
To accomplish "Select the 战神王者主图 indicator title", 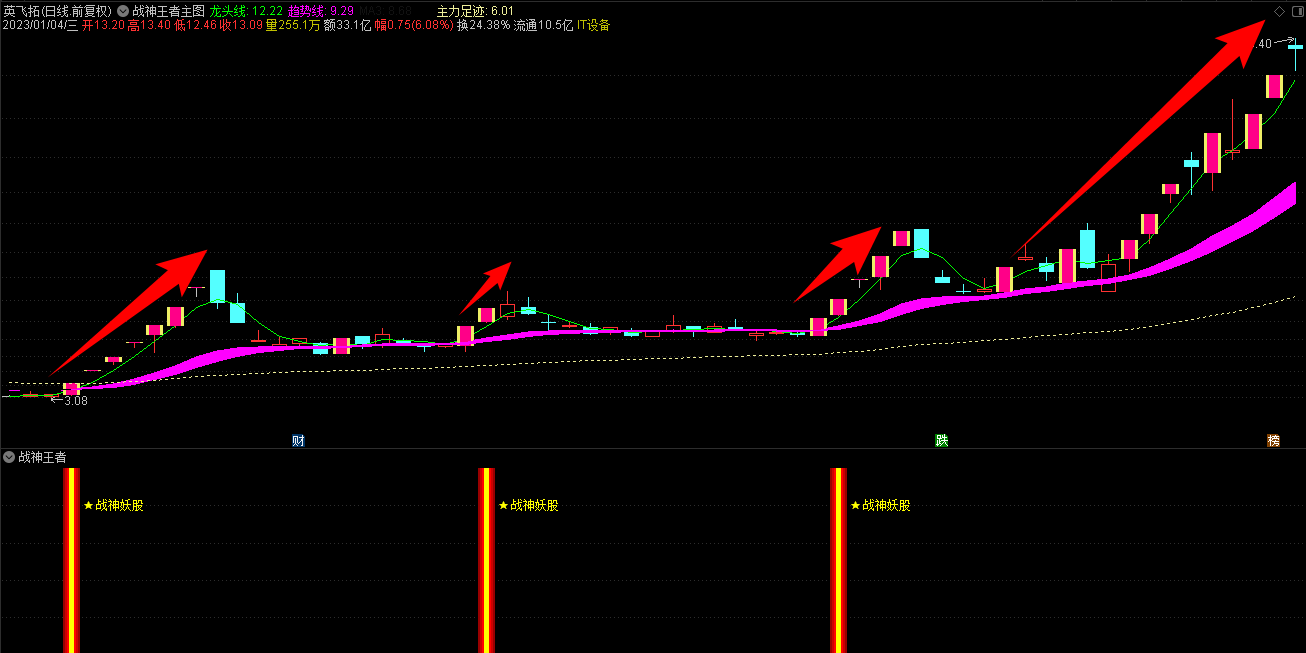I will [170, 11].
